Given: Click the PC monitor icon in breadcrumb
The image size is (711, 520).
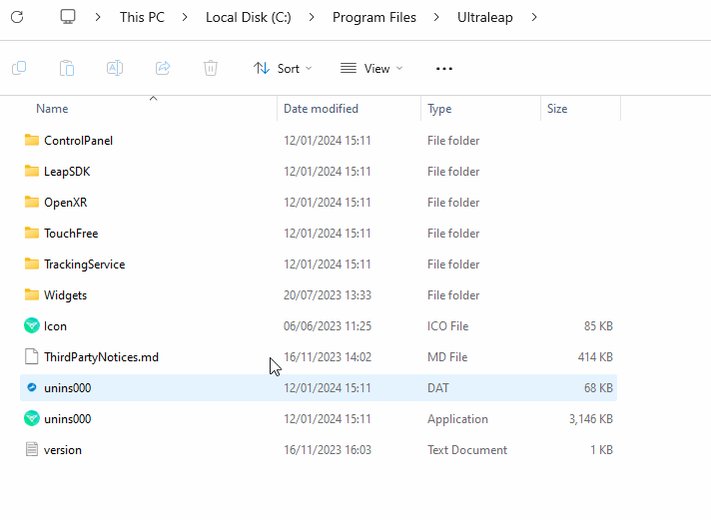Looking at the screenshot, I should [x=68, y=17].
